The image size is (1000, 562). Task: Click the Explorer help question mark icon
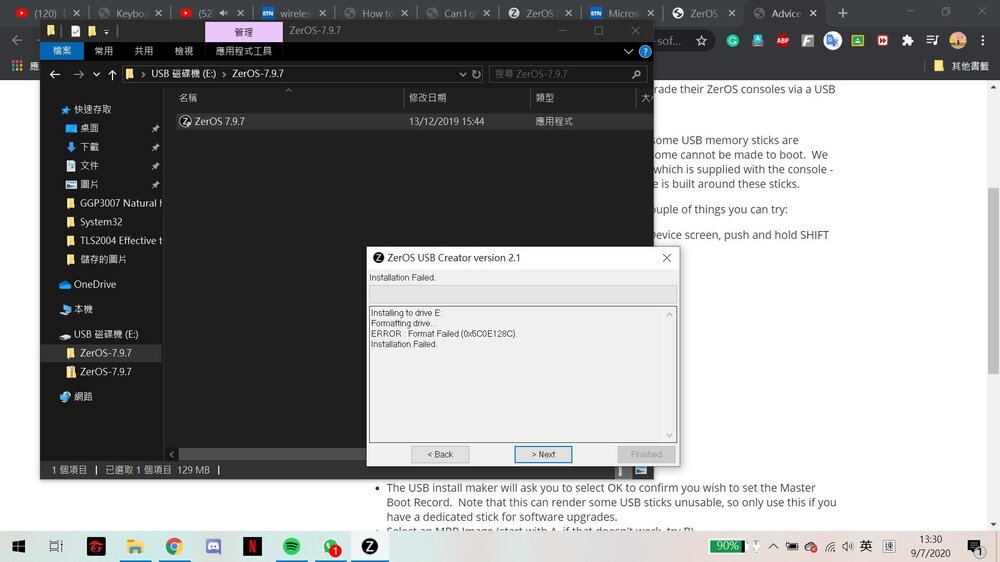pos(645,51)
